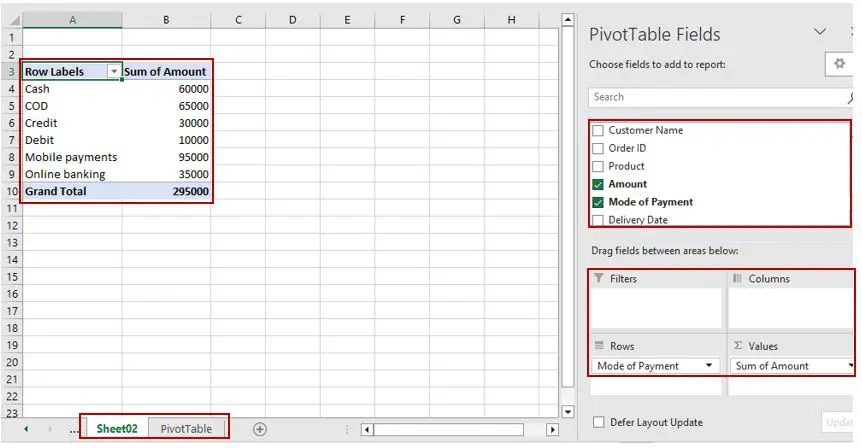Viewport: 862px width, 448px height.
Task: Click horizontal scrollbar left arrow
Action: (x=367, y=429)
